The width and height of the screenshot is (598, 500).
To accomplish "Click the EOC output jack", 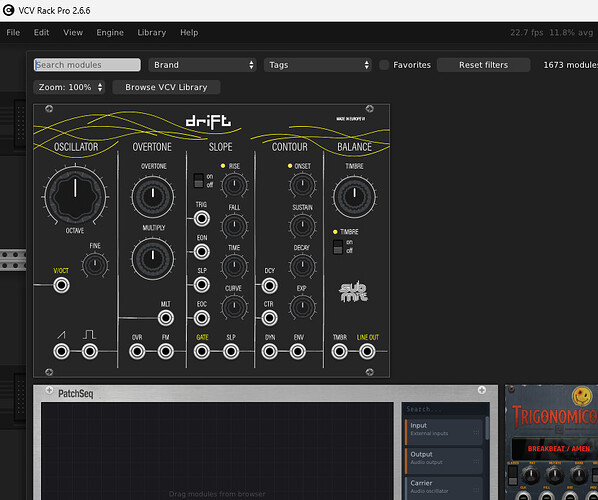I will pos(202,318).
